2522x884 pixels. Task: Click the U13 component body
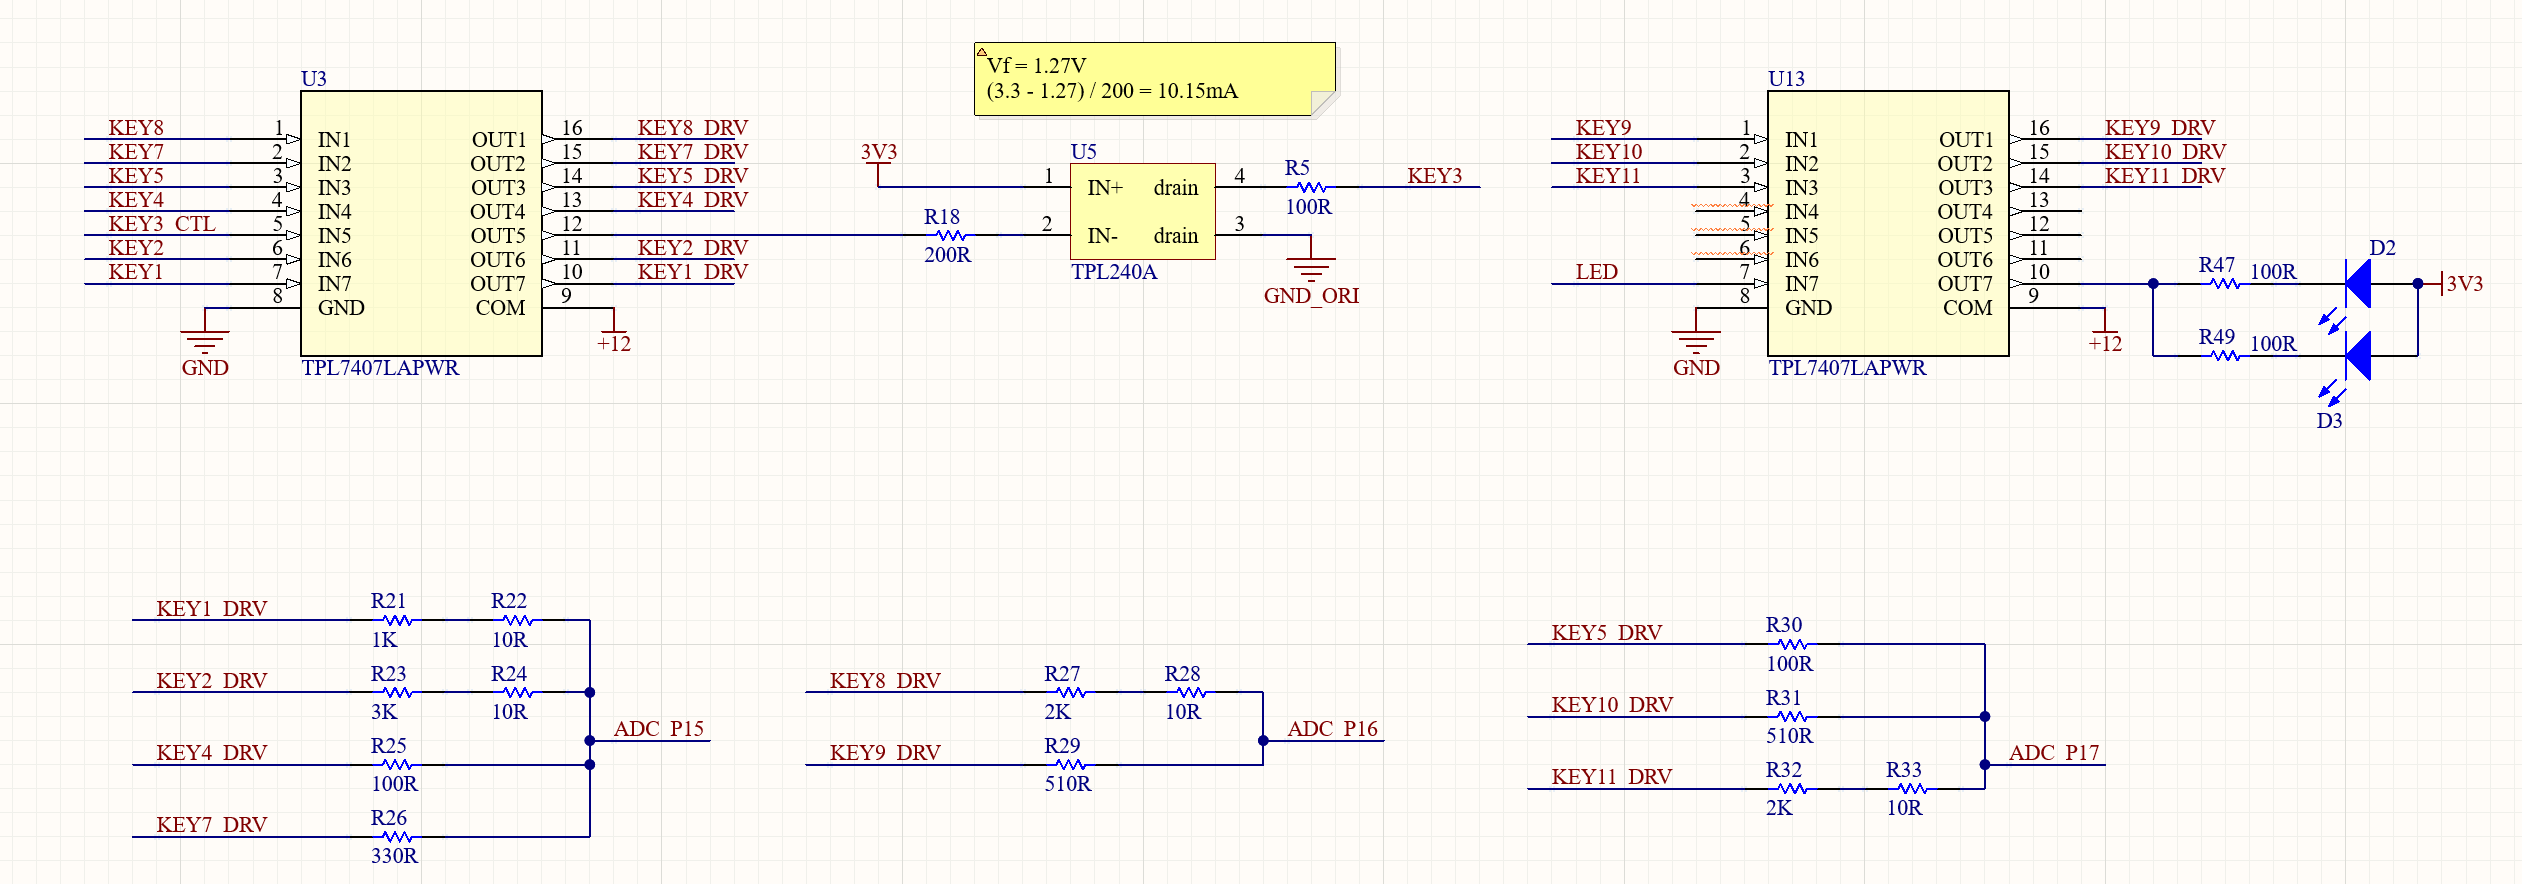click(1888, 223)
